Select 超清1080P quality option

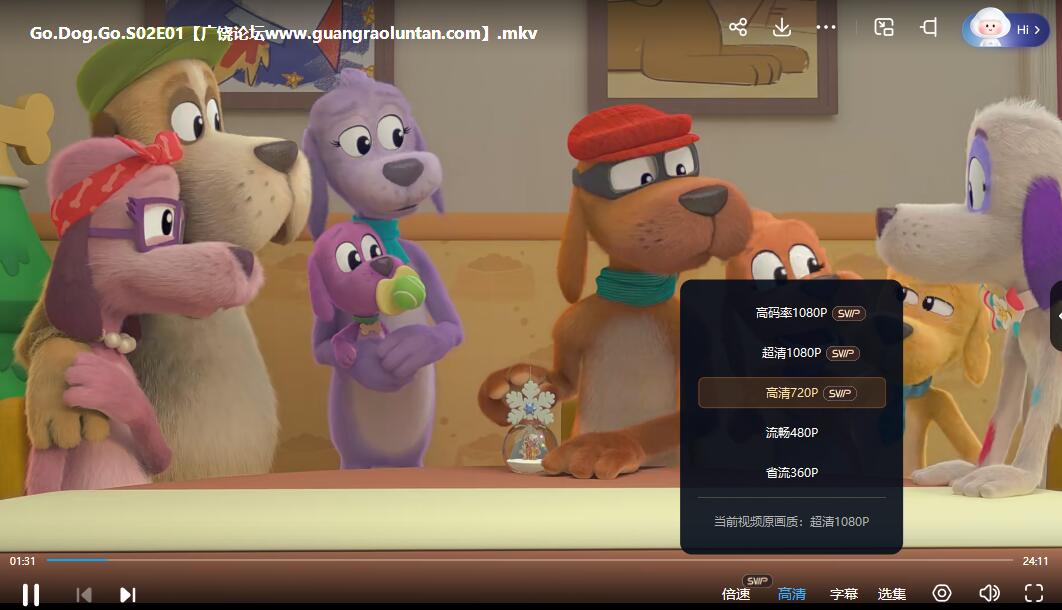[791, 353]
